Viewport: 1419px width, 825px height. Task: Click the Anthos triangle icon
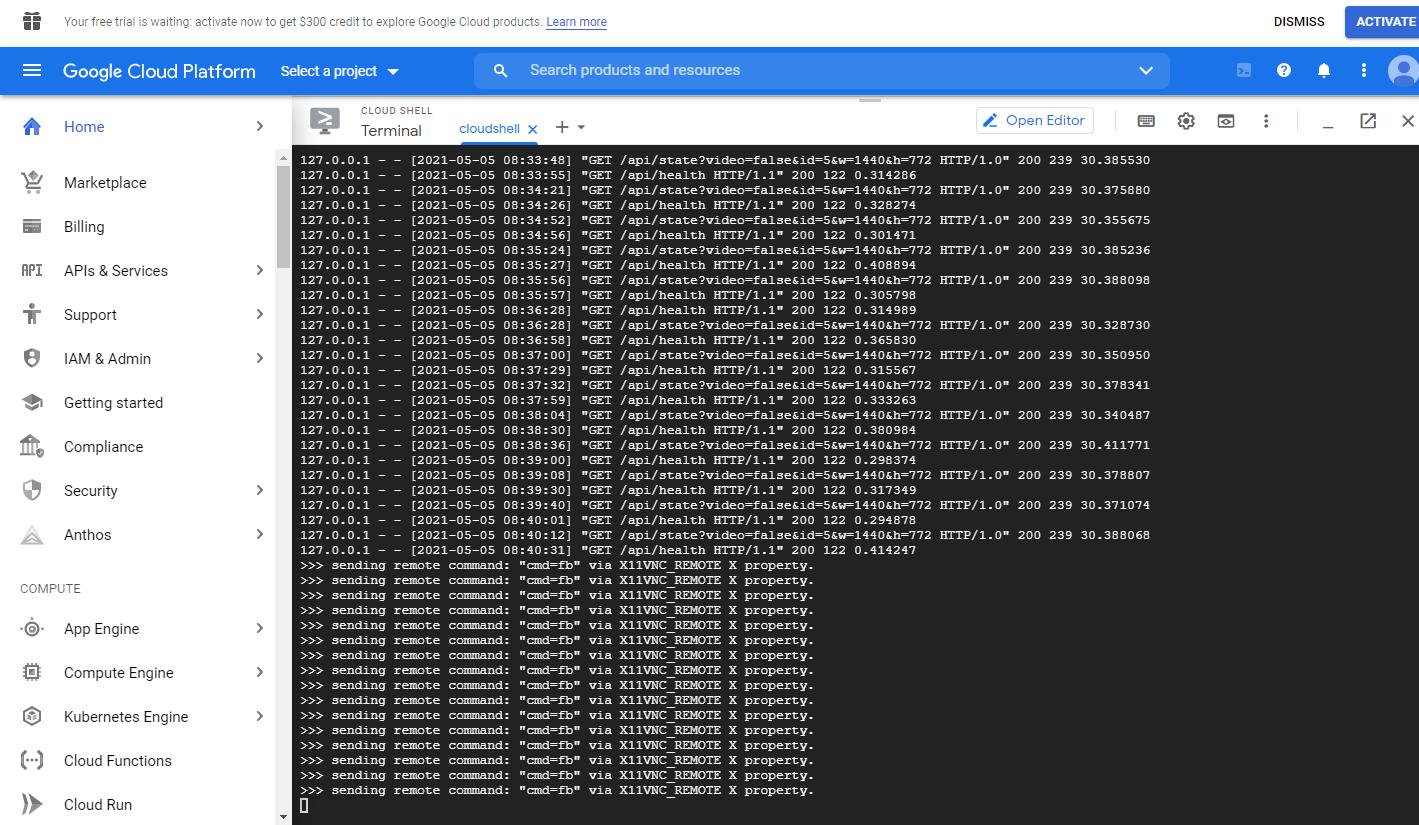click(x=32, y=535)
